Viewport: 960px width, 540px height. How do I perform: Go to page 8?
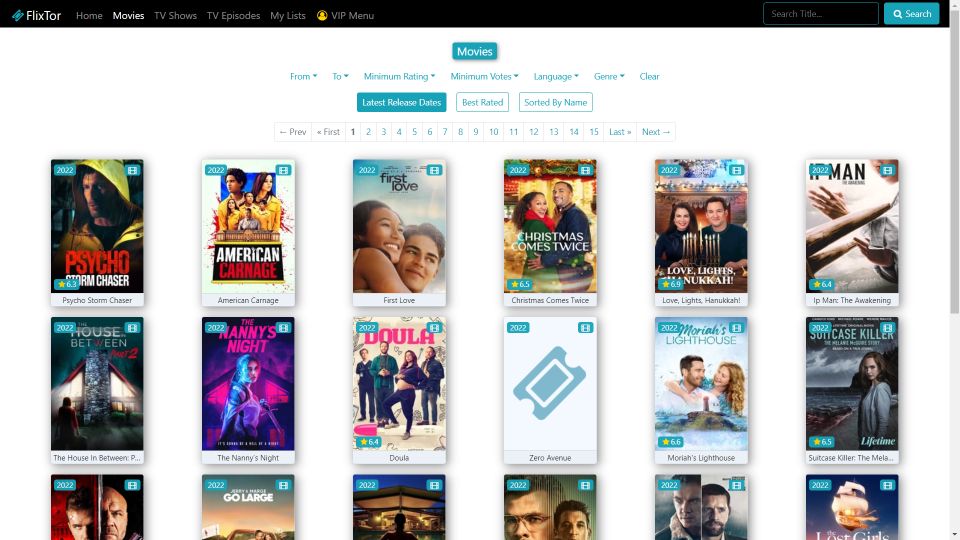(x=460, y=132)
